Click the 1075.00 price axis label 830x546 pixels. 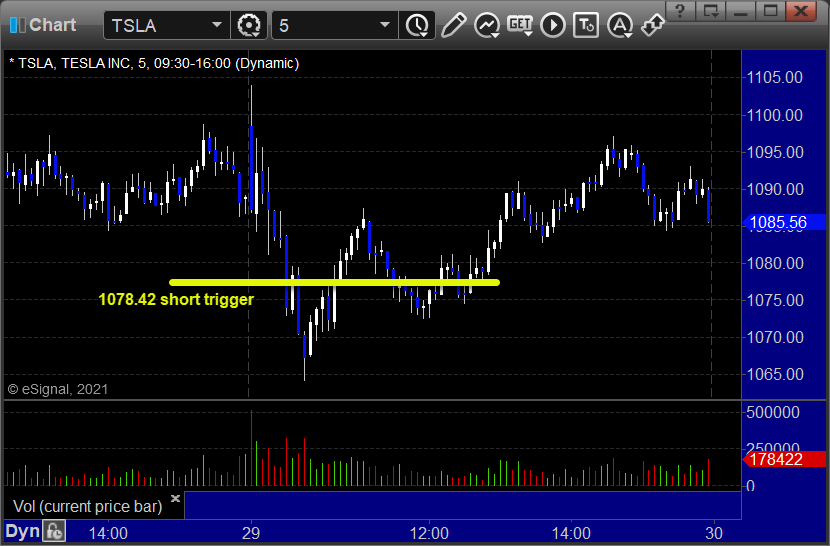(x=774, y=300)
